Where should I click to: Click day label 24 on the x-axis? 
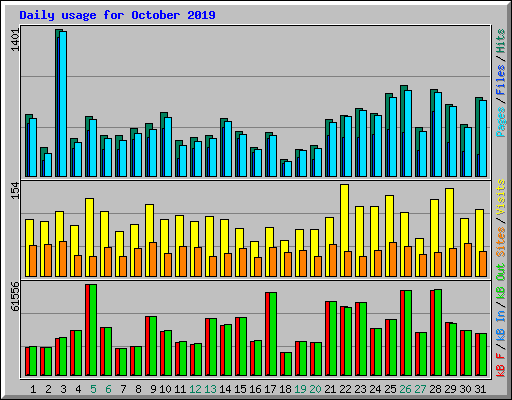[375, 389]
